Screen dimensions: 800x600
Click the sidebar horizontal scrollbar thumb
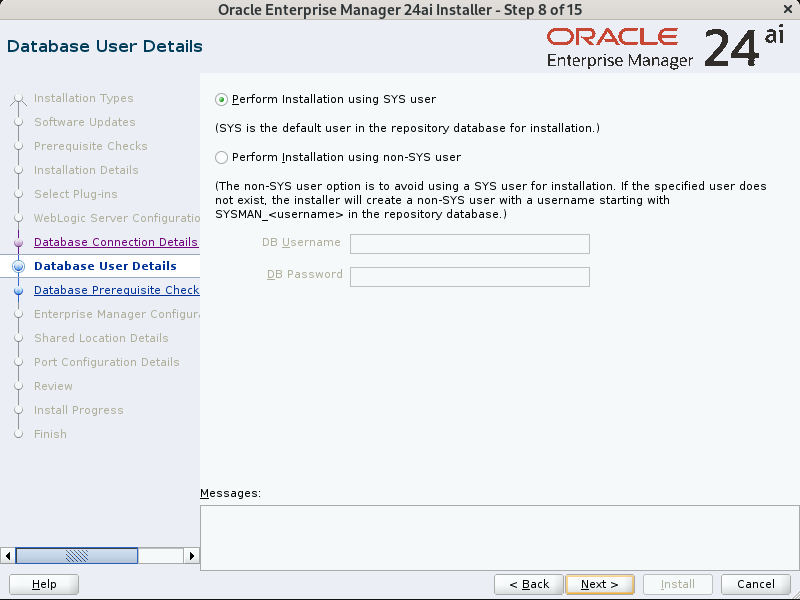[x=77, y=556]
